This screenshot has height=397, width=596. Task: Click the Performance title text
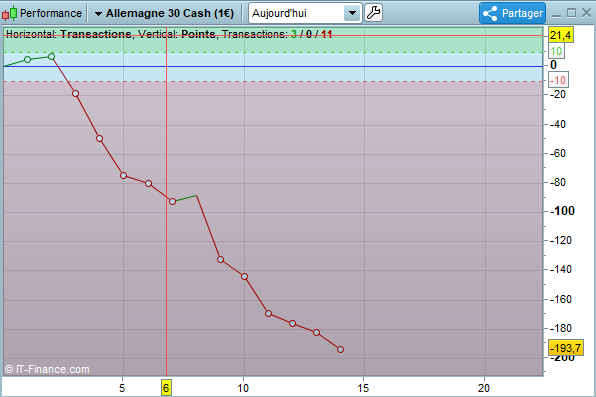pos(51,13)
